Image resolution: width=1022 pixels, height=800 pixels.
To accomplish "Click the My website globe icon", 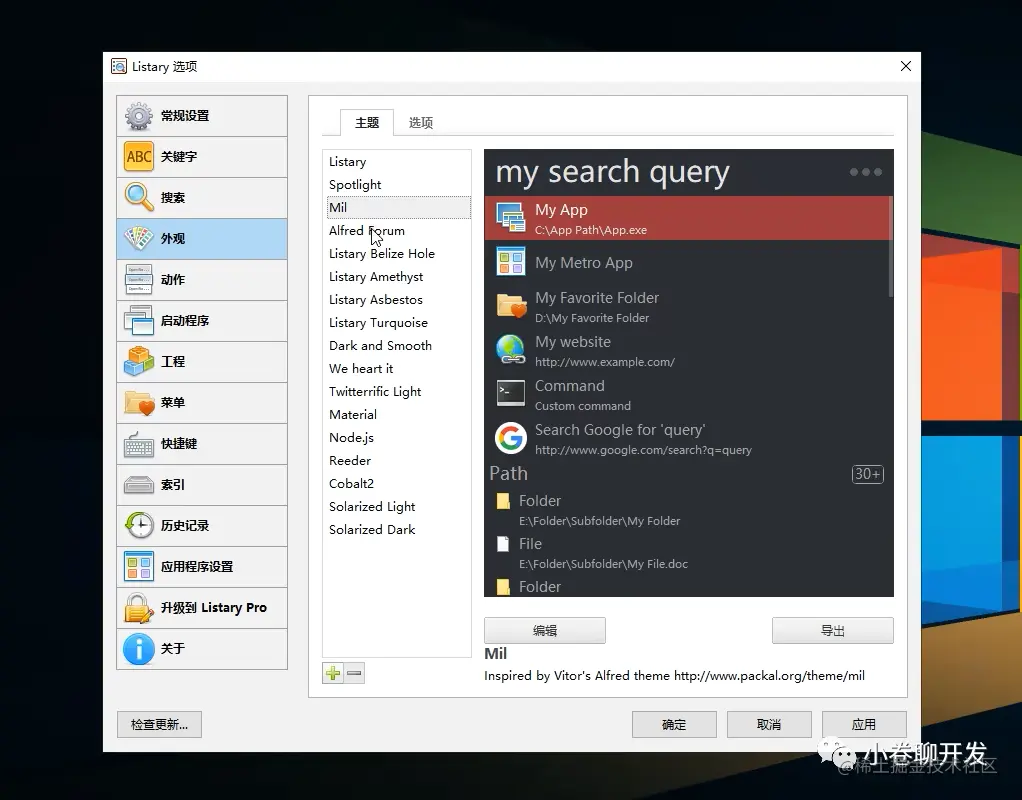I will click(x=510, y=350).
